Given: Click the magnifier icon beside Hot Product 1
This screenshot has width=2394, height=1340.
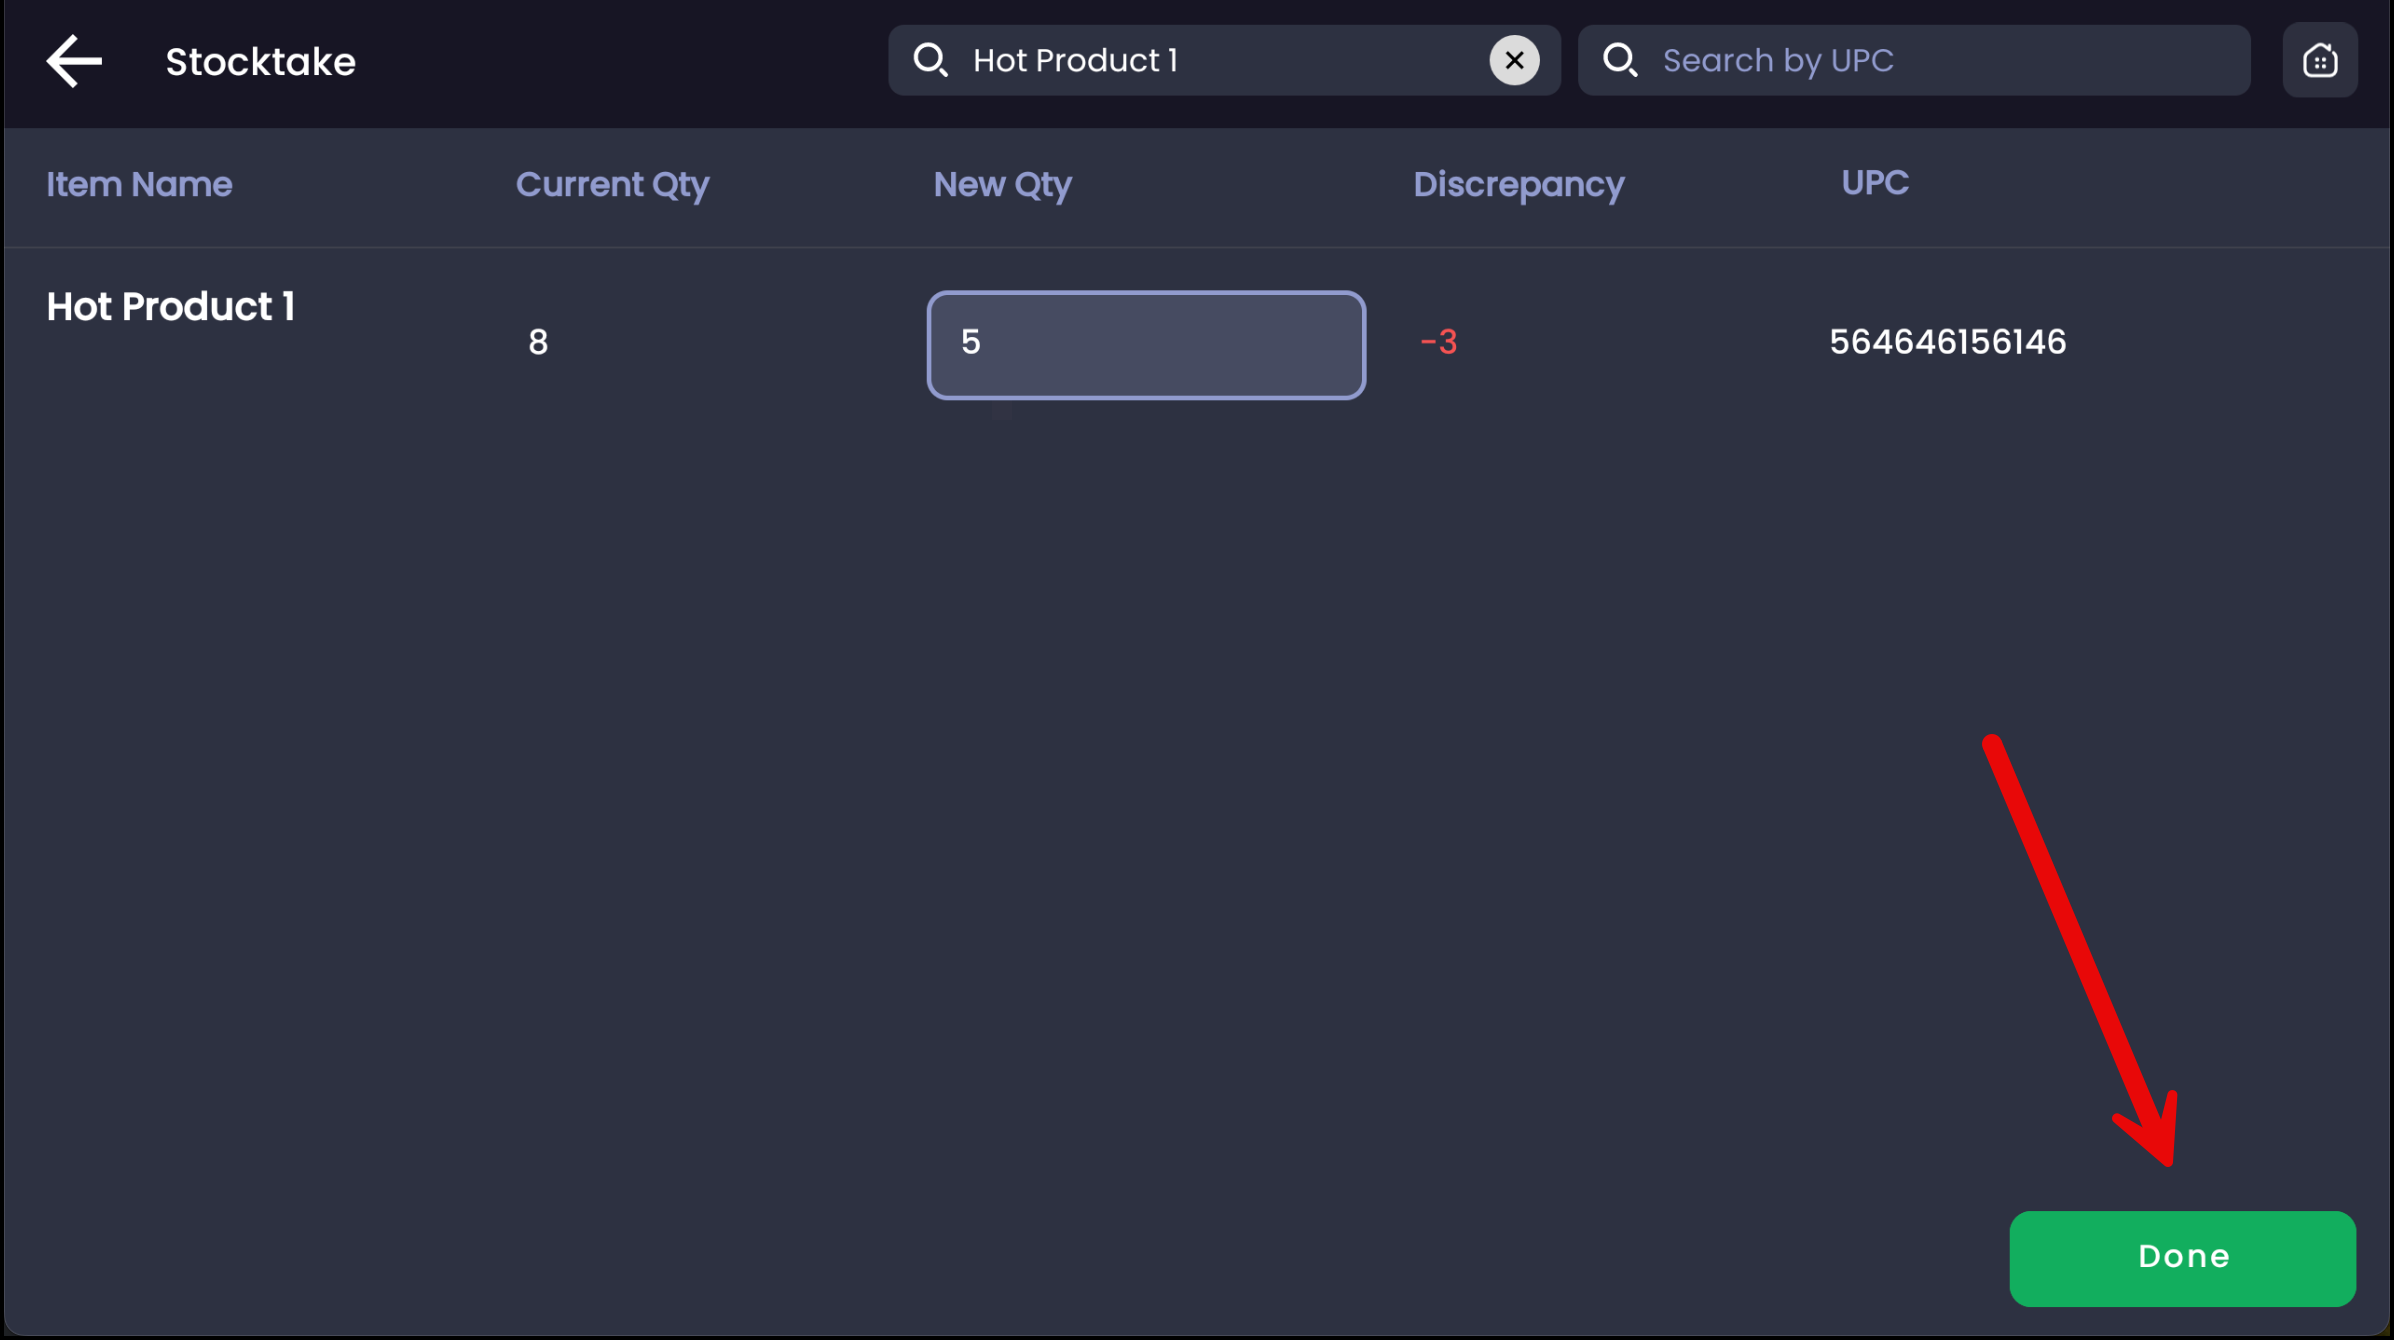Looking at the screenshot, I should coord(930,61).
